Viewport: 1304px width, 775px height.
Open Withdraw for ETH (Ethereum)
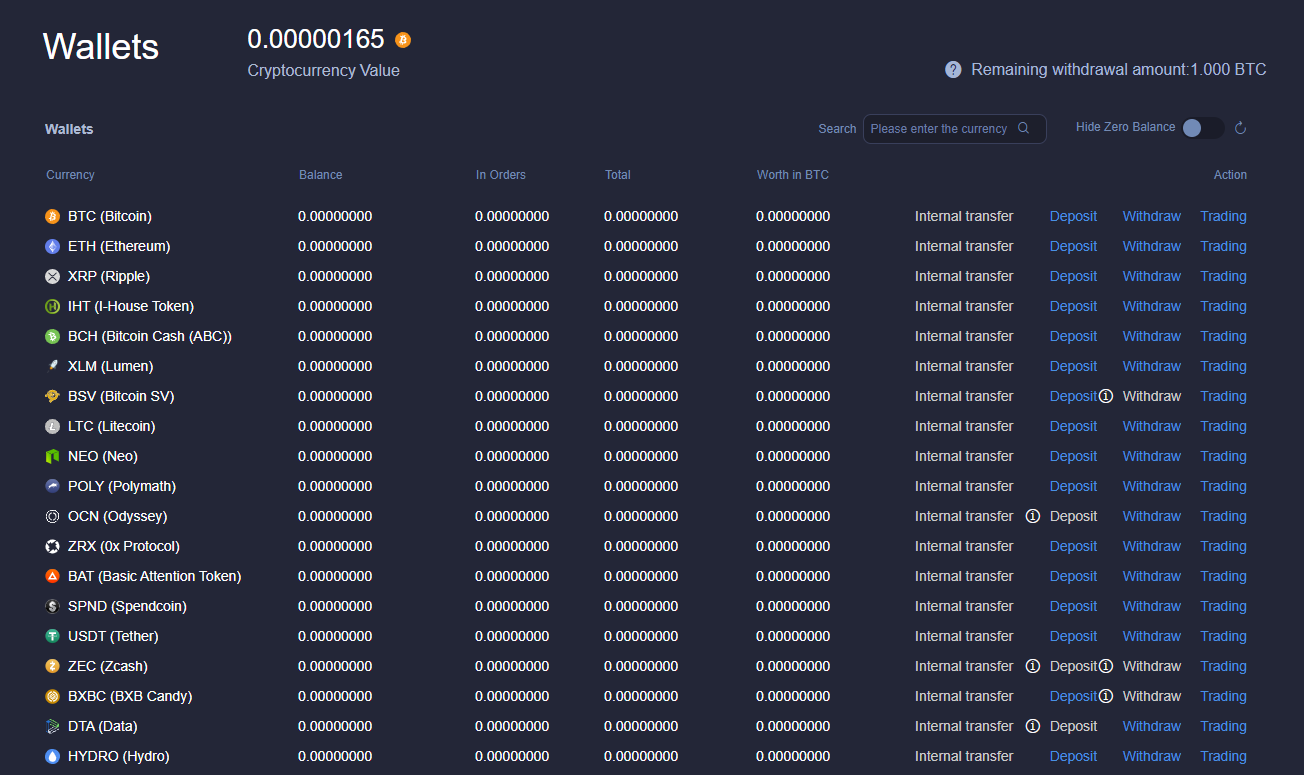pyautogui.click(x=1152, y=246)
